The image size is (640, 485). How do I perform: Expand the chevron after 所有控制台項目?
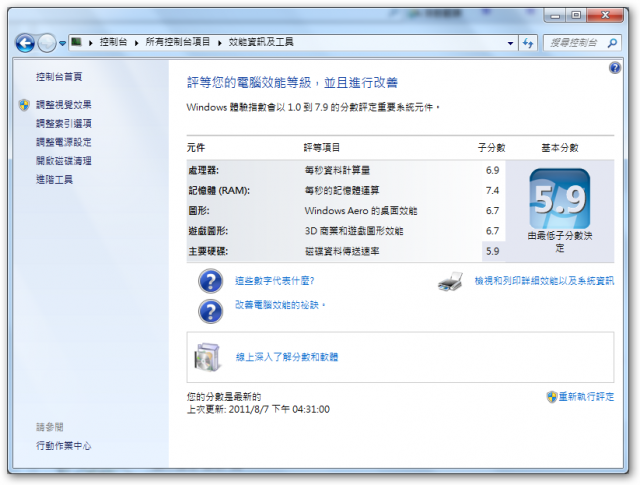[x=220, y=42]
